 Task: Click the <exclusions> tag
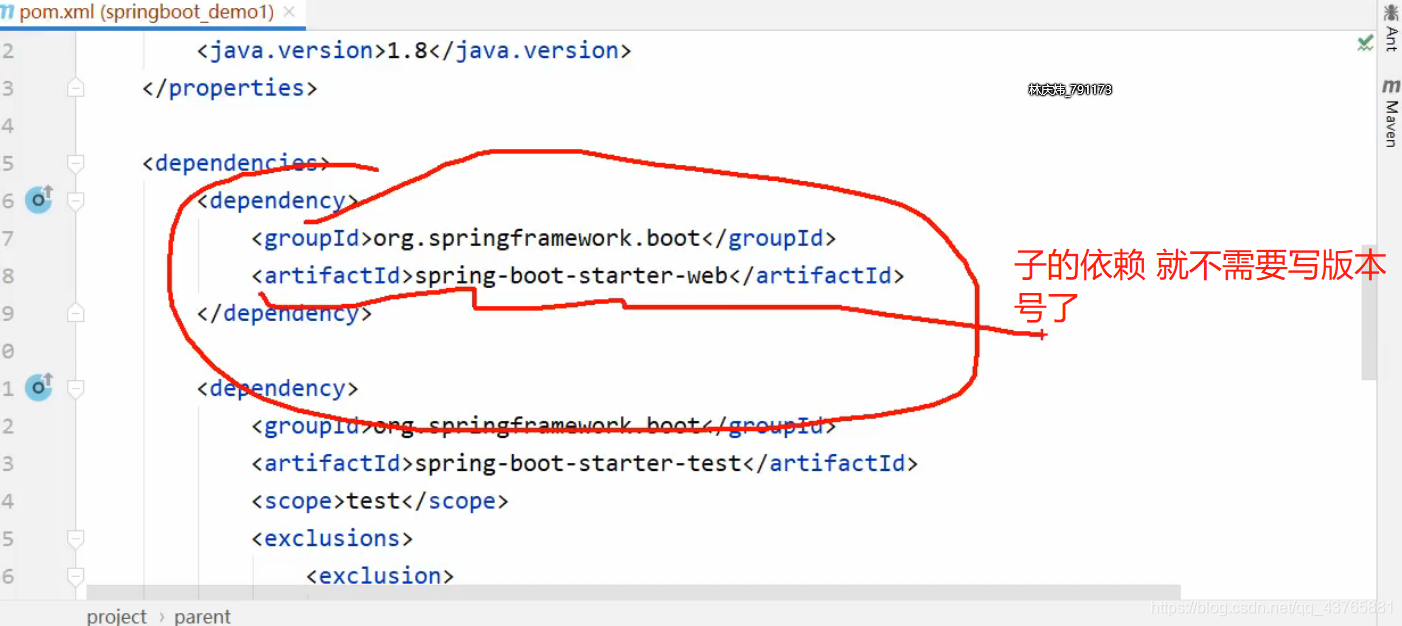[332, 538]
